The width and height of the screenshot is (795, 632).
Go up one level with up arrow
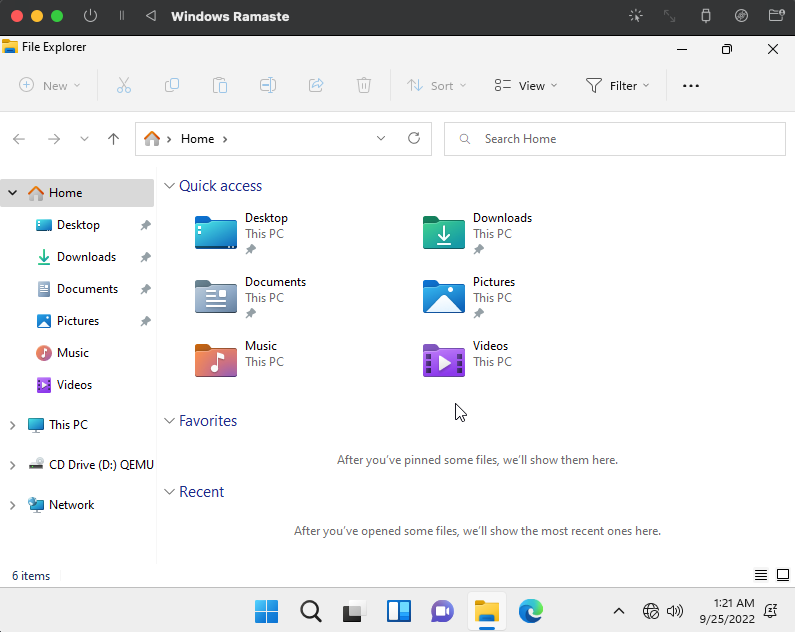tap(114, 139)
